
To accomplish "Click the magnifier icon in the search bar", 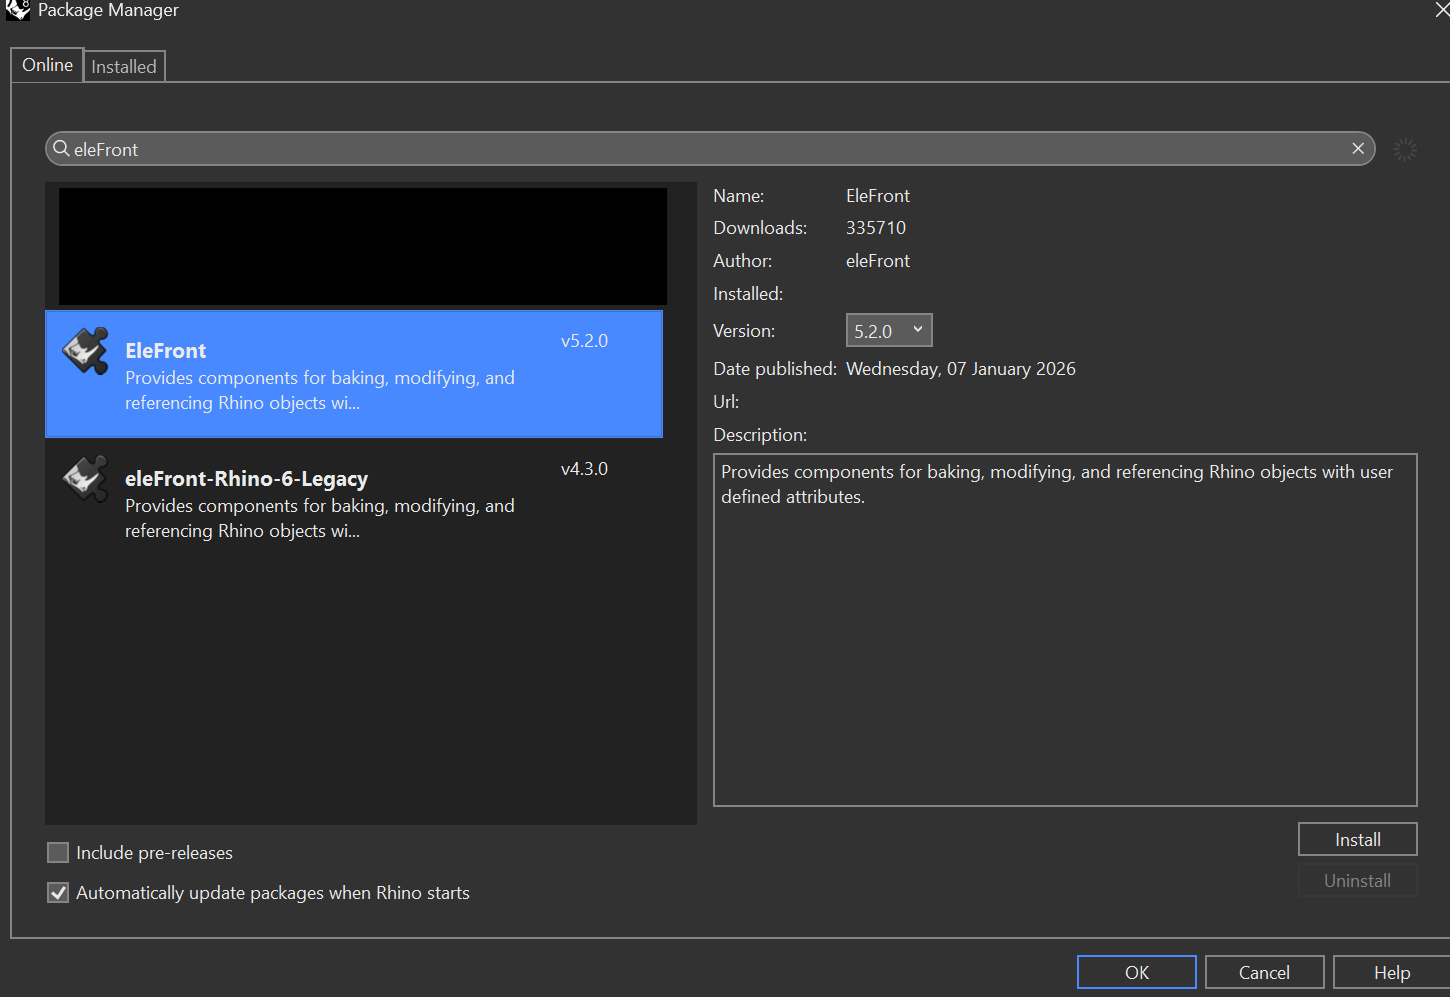I will pyautogui.click(x=61, y=148).
